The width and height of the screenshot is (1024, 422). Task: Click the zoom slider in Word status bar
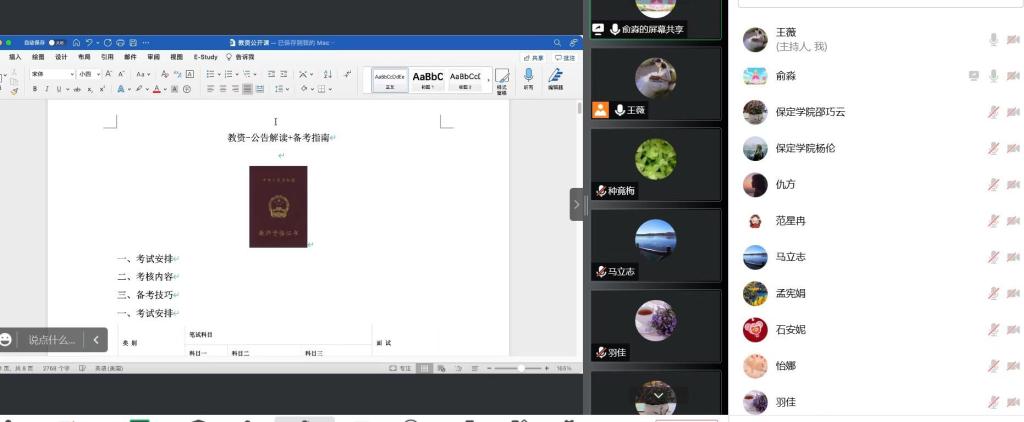520,368
